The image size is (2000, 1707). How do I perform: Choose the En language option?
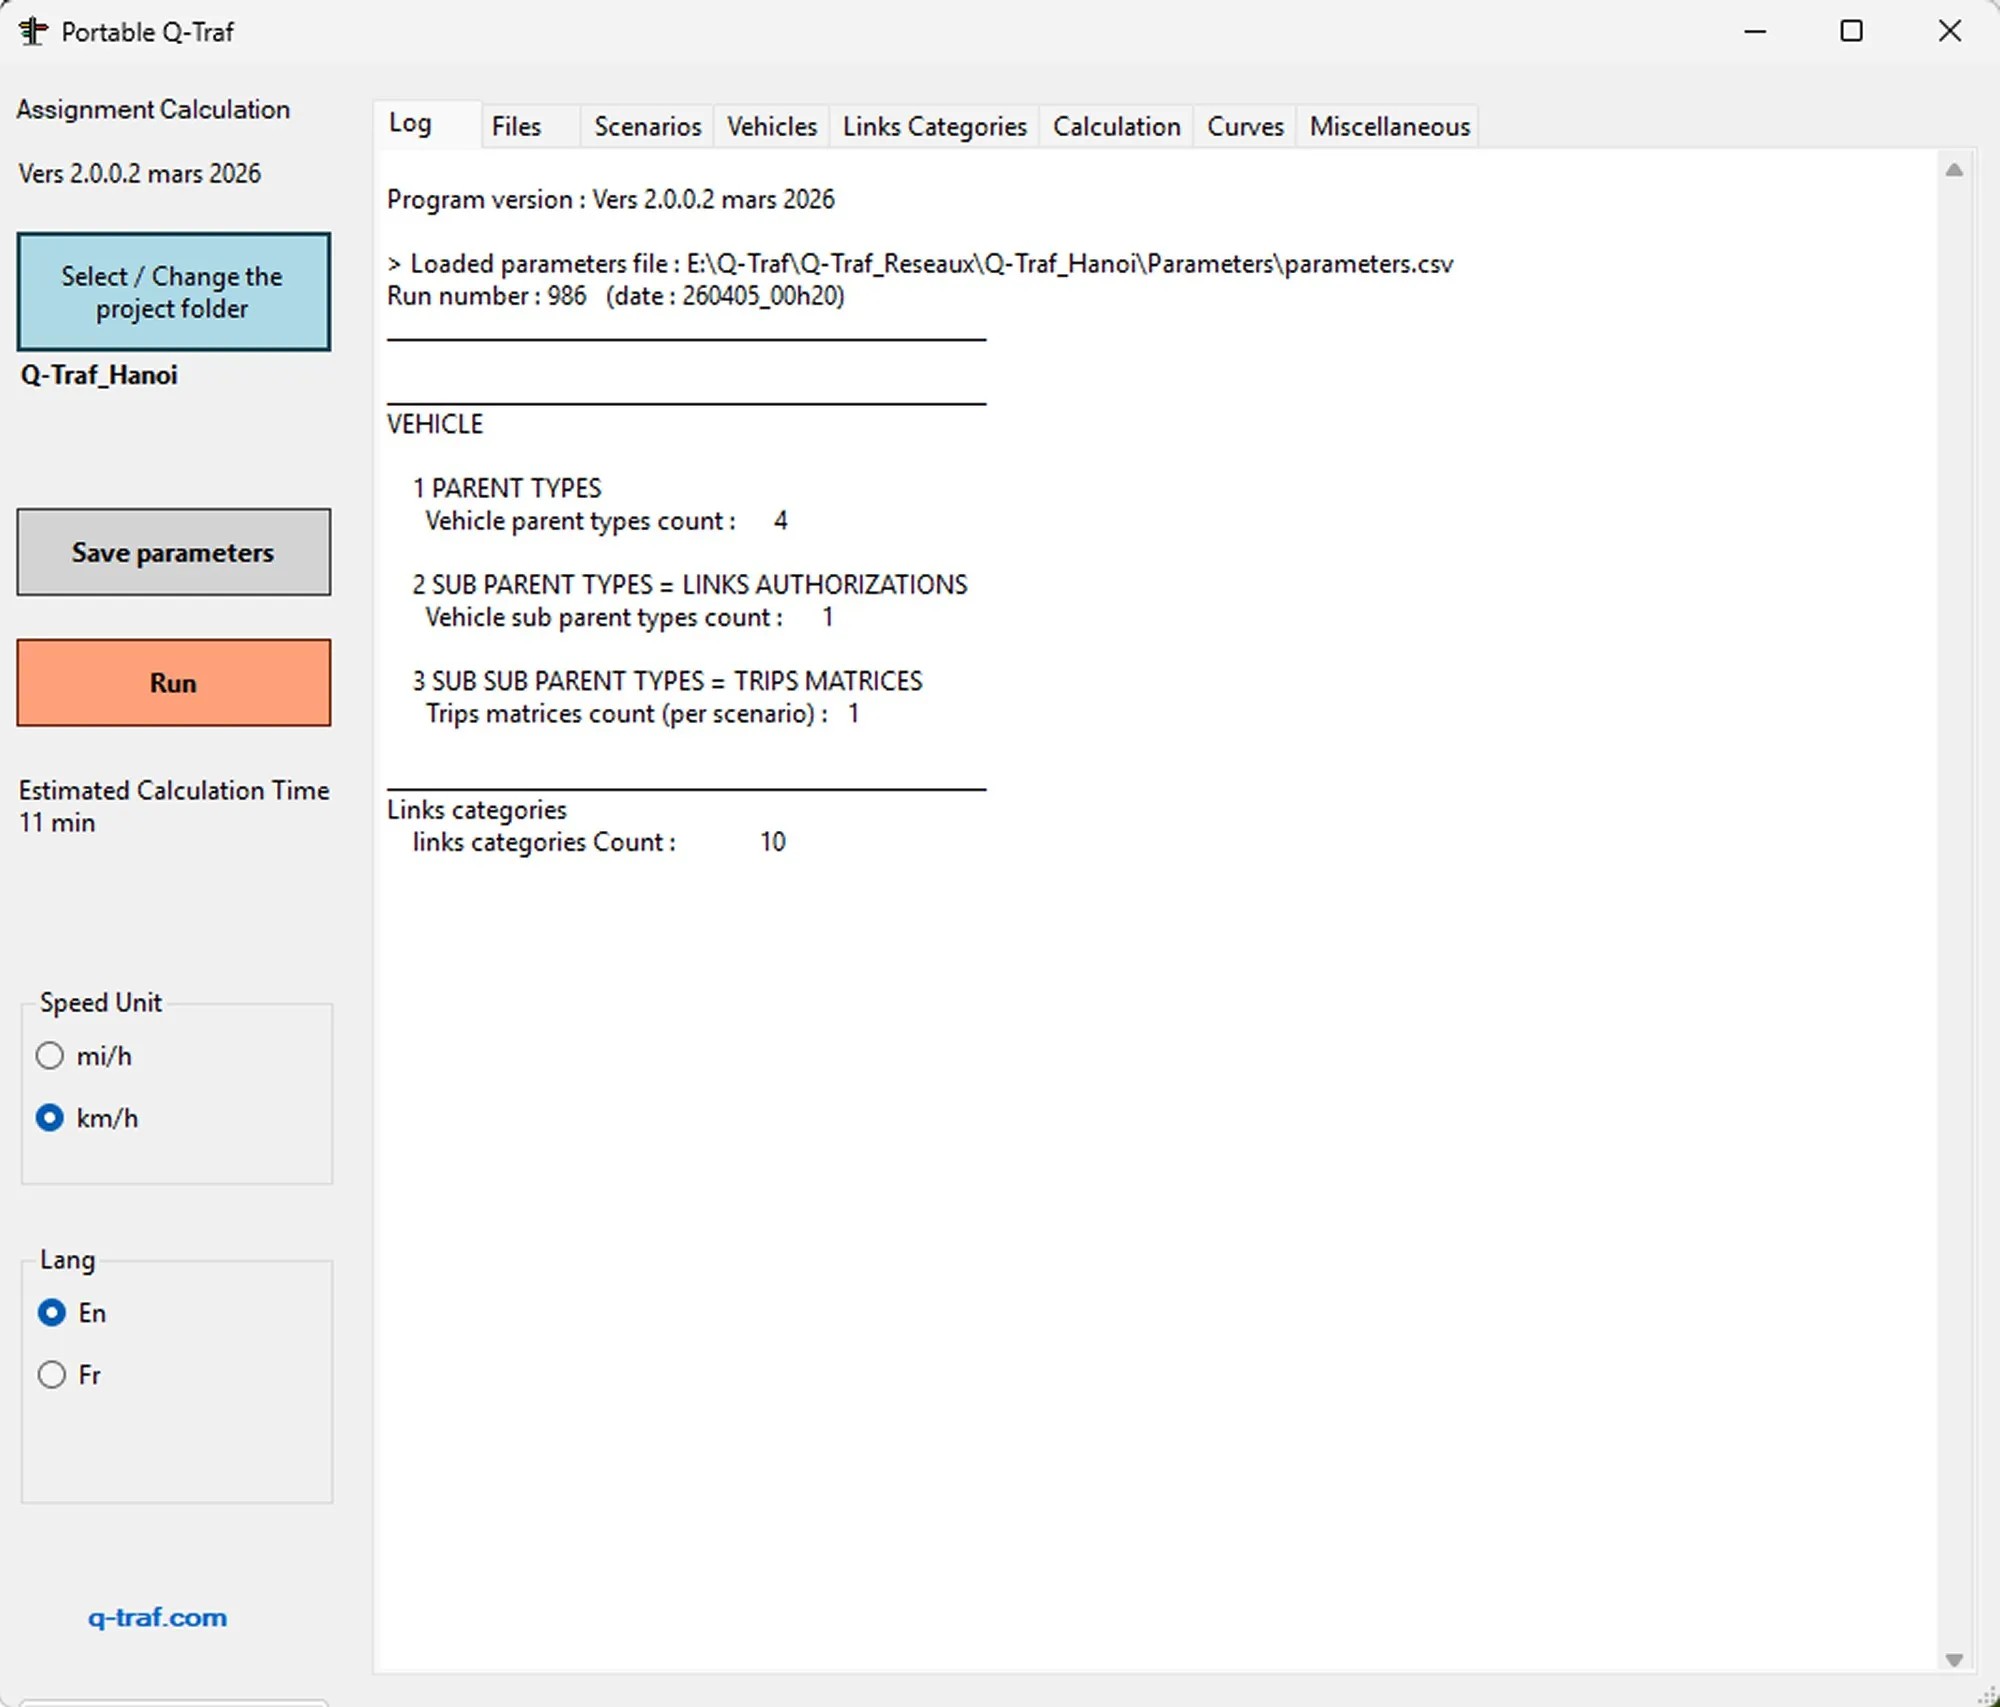[x=52, y=1313]
